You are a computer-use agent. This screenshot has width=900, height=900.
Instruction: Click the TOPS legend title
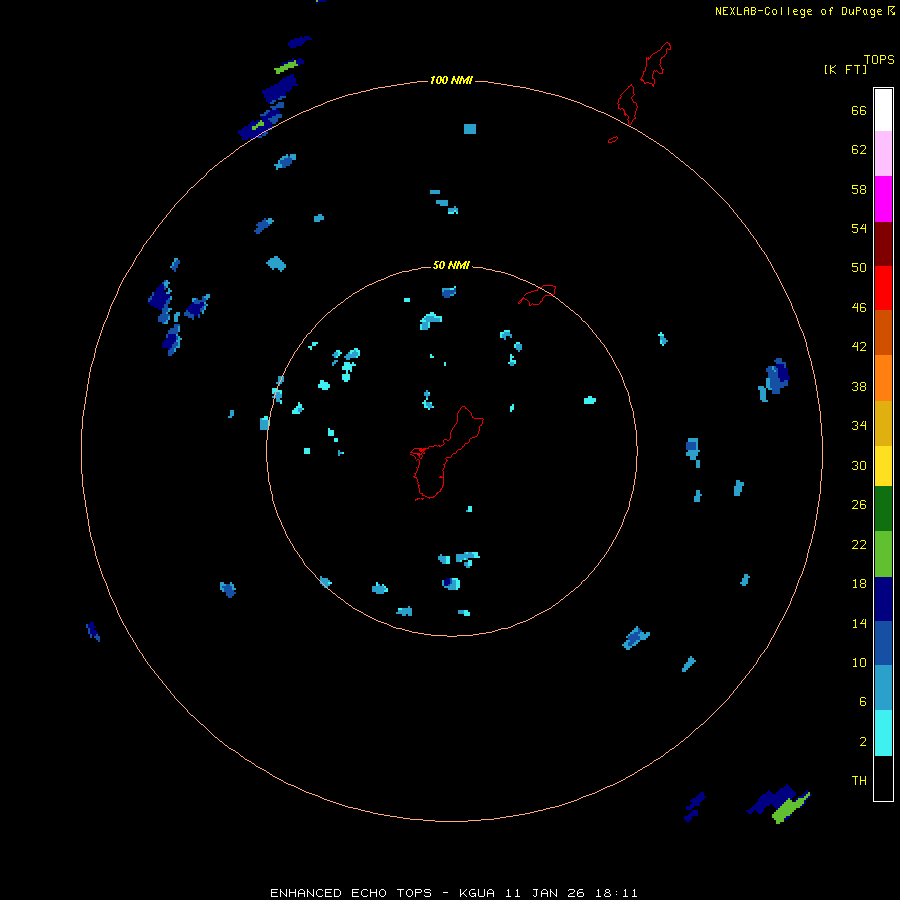pos(879,59)
